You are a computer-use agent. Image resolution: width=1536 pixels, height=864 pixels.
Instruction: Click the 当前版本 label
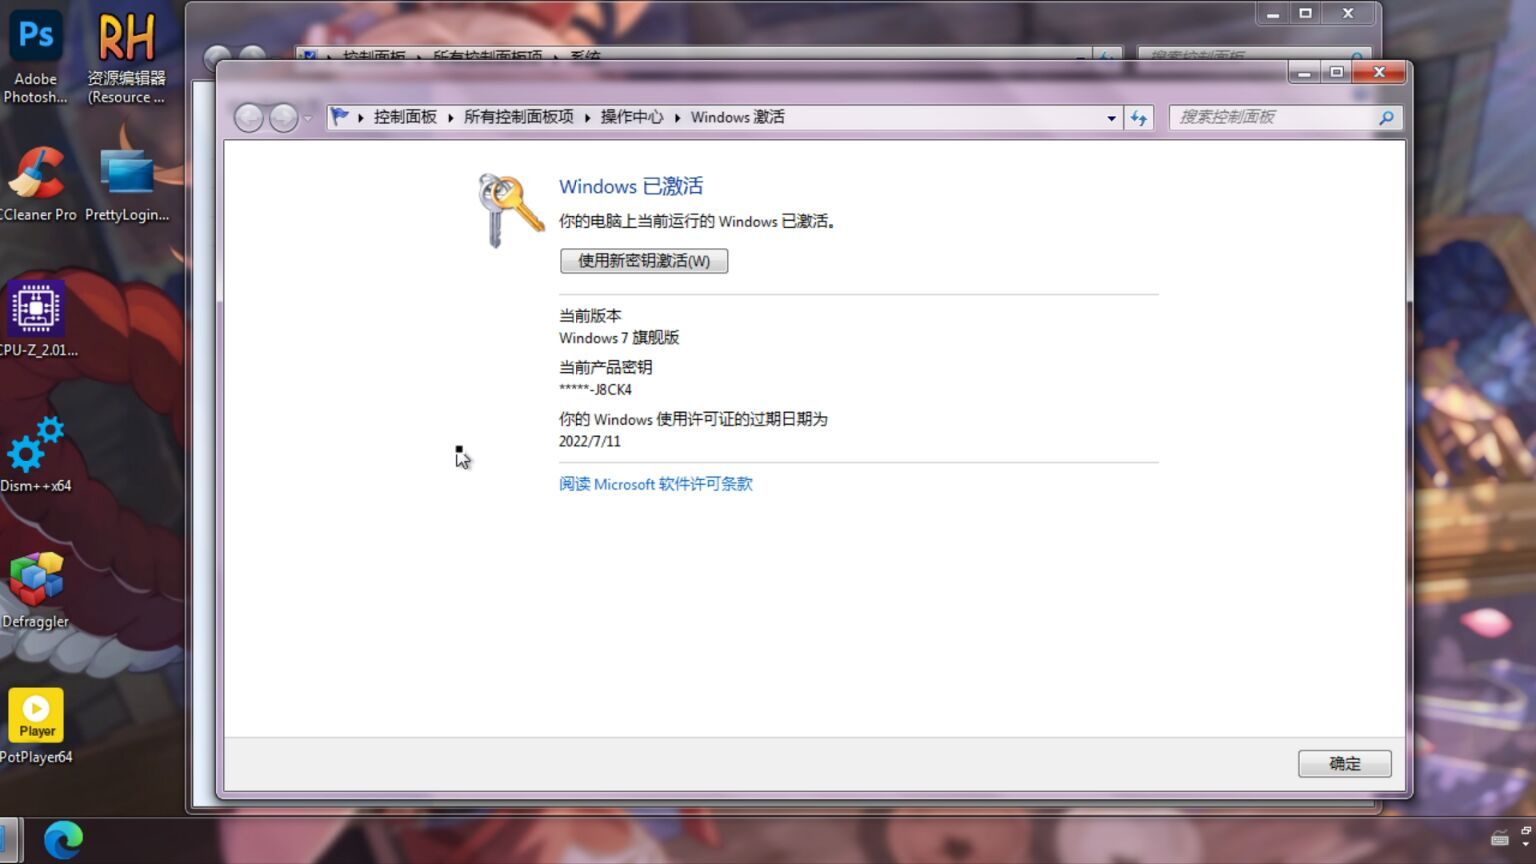pyautogui.click(x=590, y=315)
